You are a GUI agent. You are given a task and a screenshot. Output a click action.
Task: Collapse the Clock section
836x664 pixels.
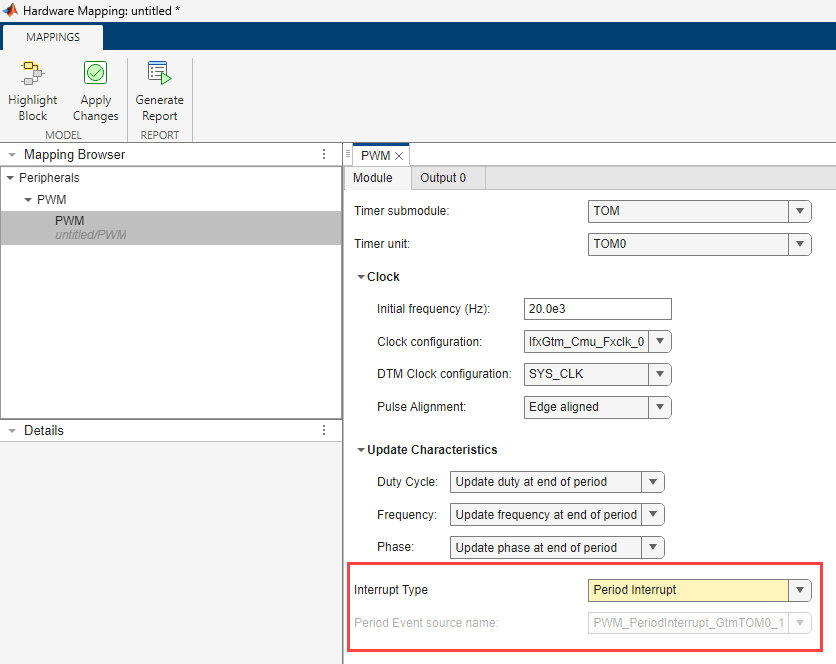tap(361, 276)
